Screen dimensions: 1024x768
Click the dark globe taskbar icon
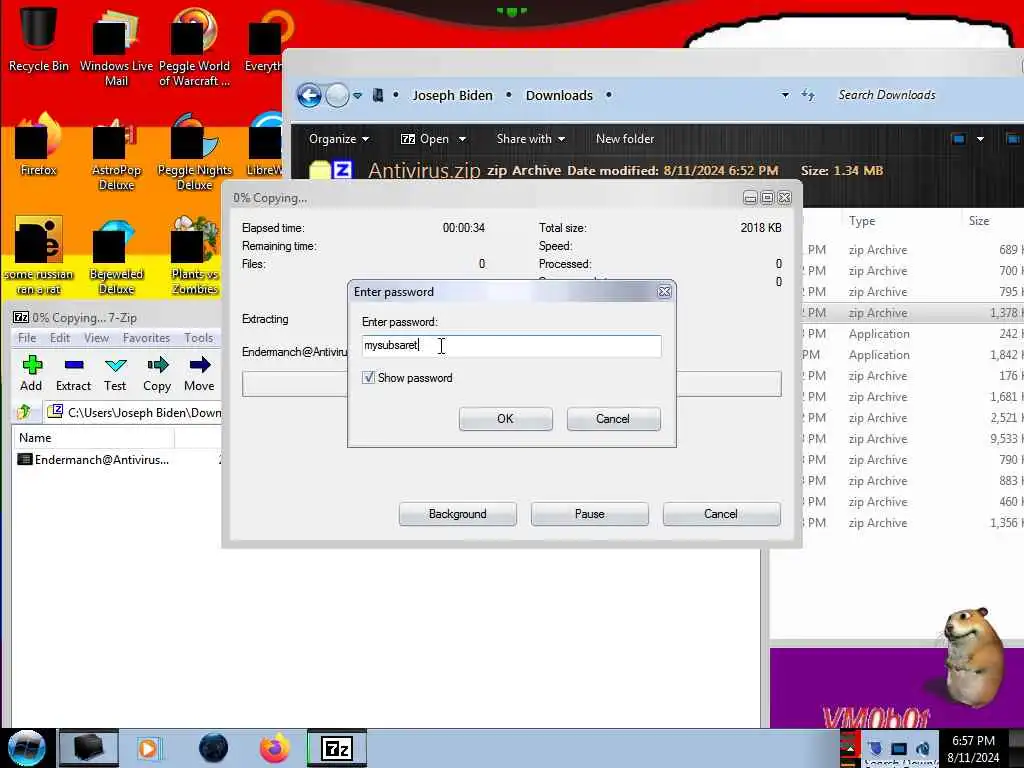point(213,748)
